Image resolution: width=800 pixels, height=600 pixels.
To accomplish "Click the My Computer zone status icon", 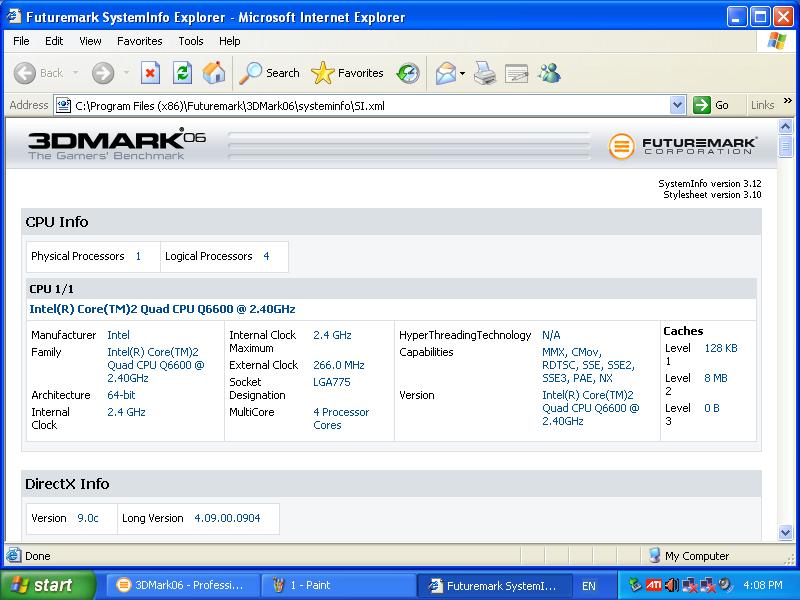I will point(655,555).
